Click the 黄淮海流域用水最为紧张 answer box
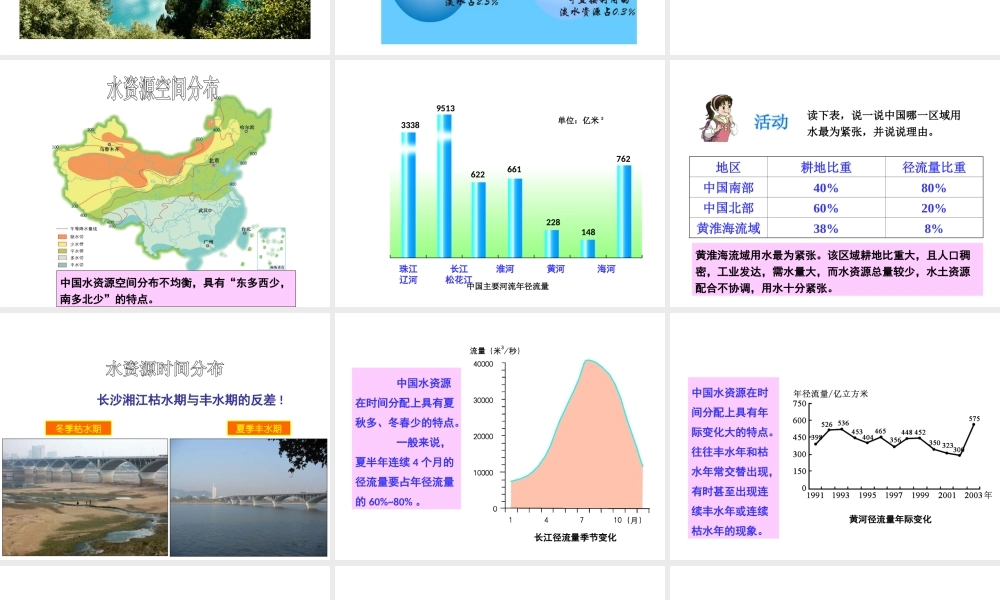 point(836,270)
